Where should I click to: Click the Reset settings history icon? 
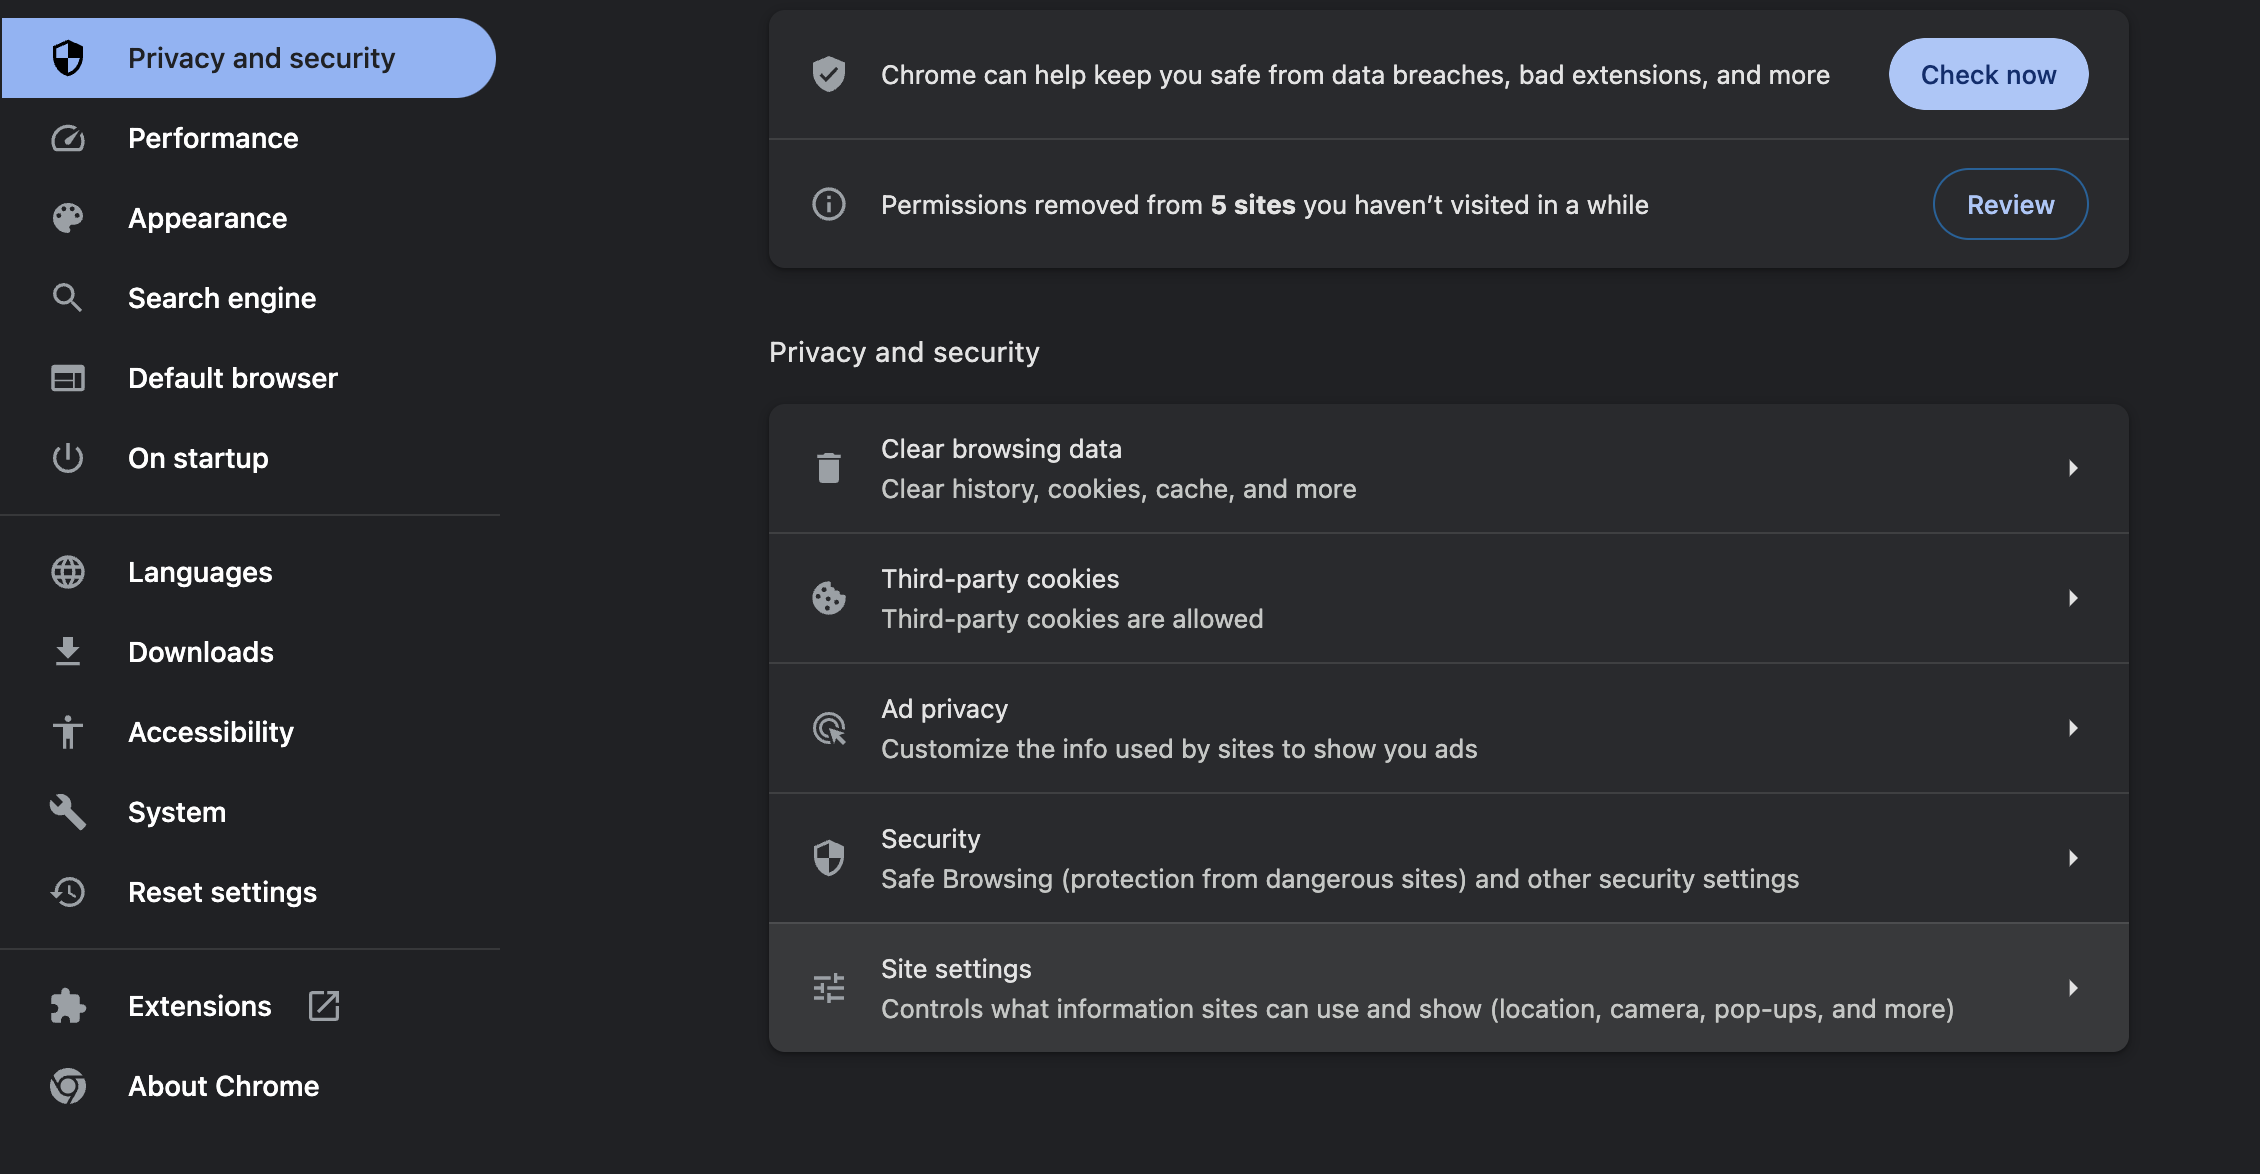point(68,892)
